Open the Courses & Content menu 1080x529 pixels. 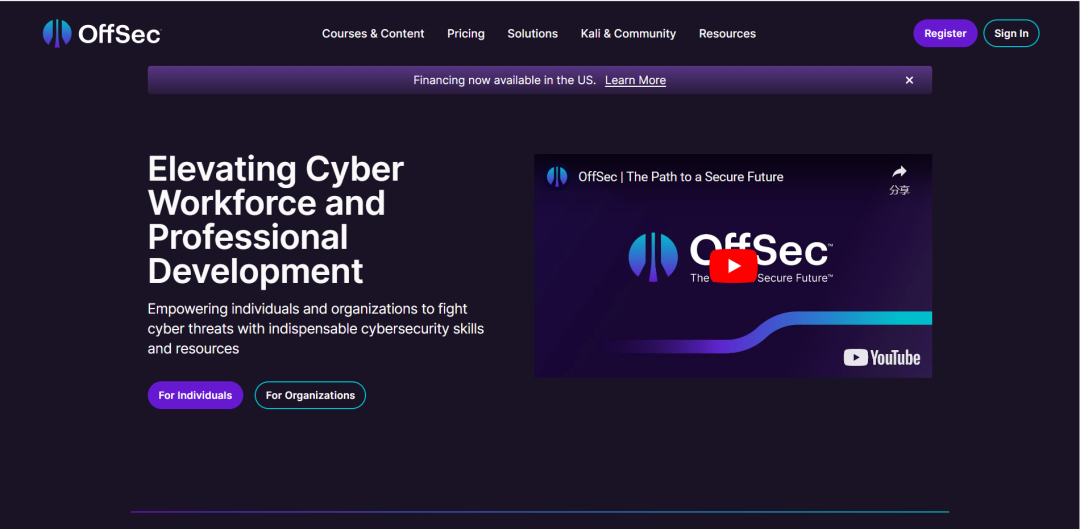(x=373, y=33)
